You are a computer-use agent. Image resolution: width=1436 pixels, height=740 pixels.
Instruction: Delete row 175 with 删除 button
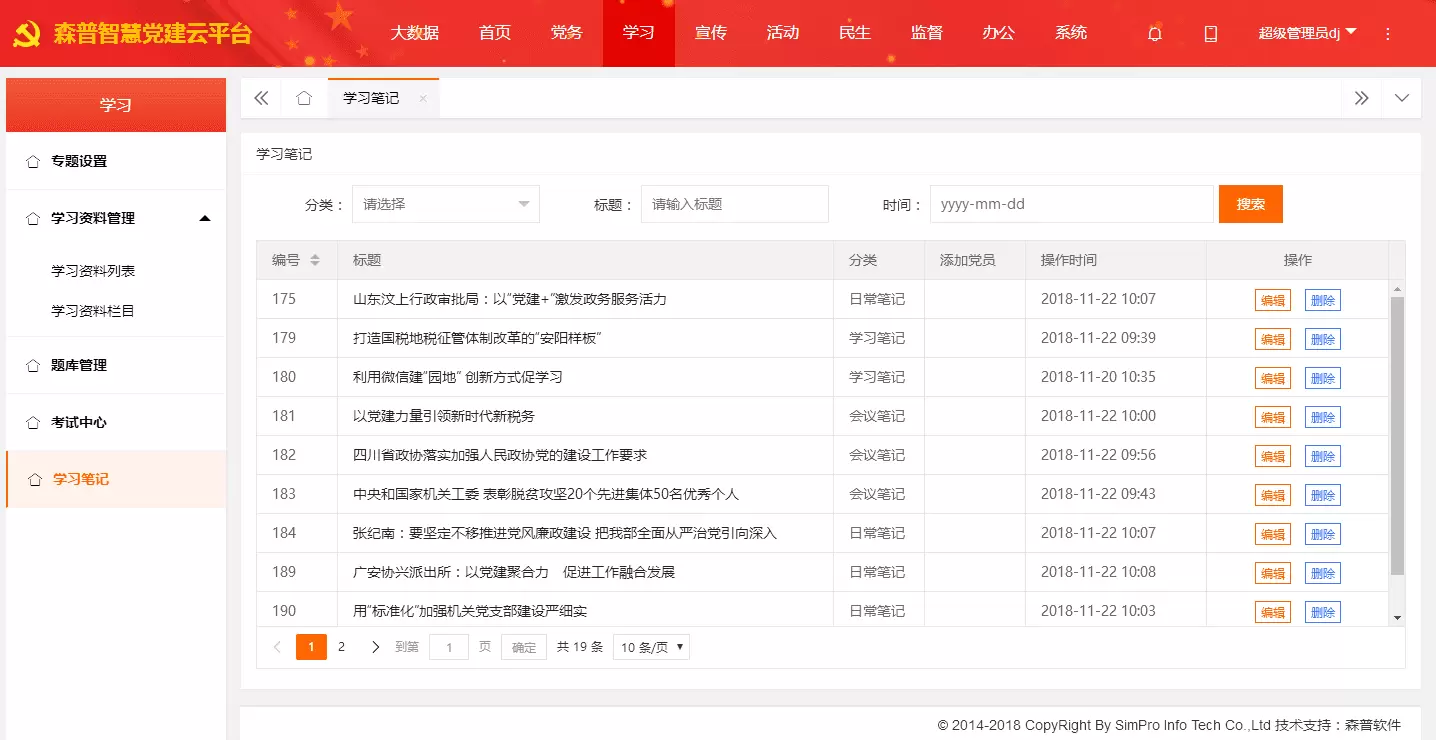click(1323, 300)
